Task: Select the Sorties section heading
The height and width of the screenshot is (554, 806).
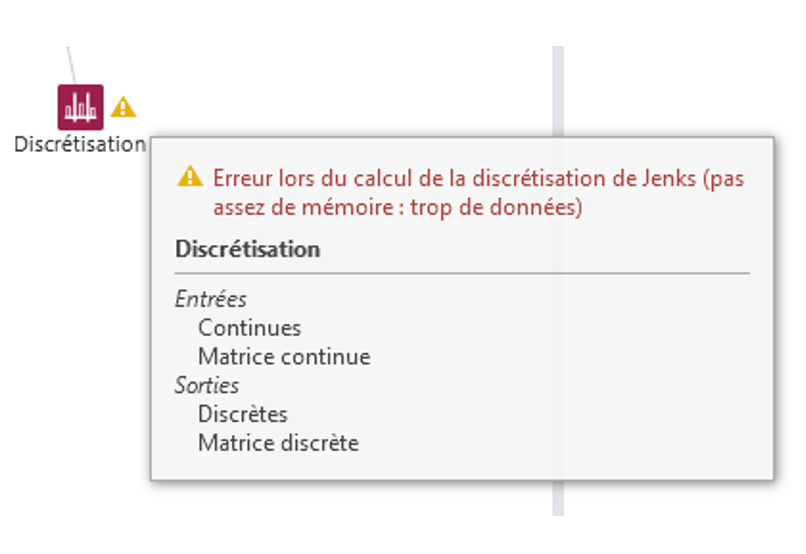Action: (x=207, y=385)
